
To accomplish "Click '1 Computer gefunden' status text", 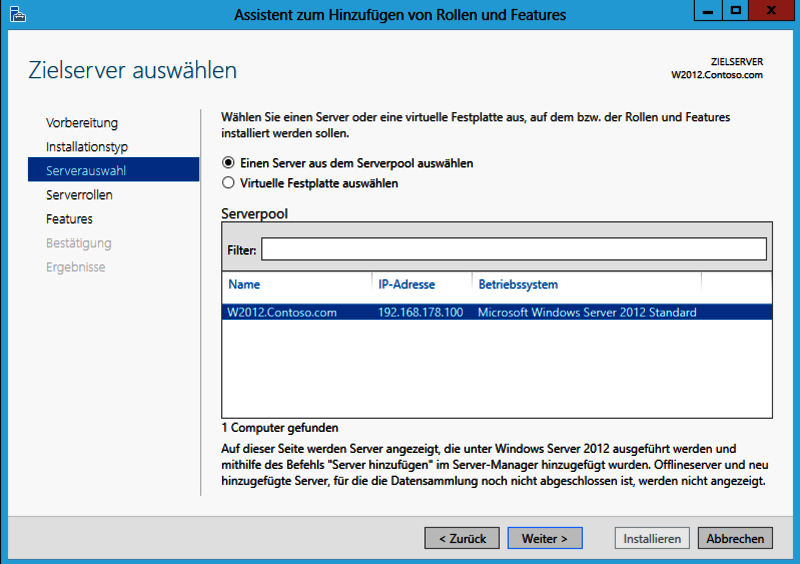I will [280, 428].
